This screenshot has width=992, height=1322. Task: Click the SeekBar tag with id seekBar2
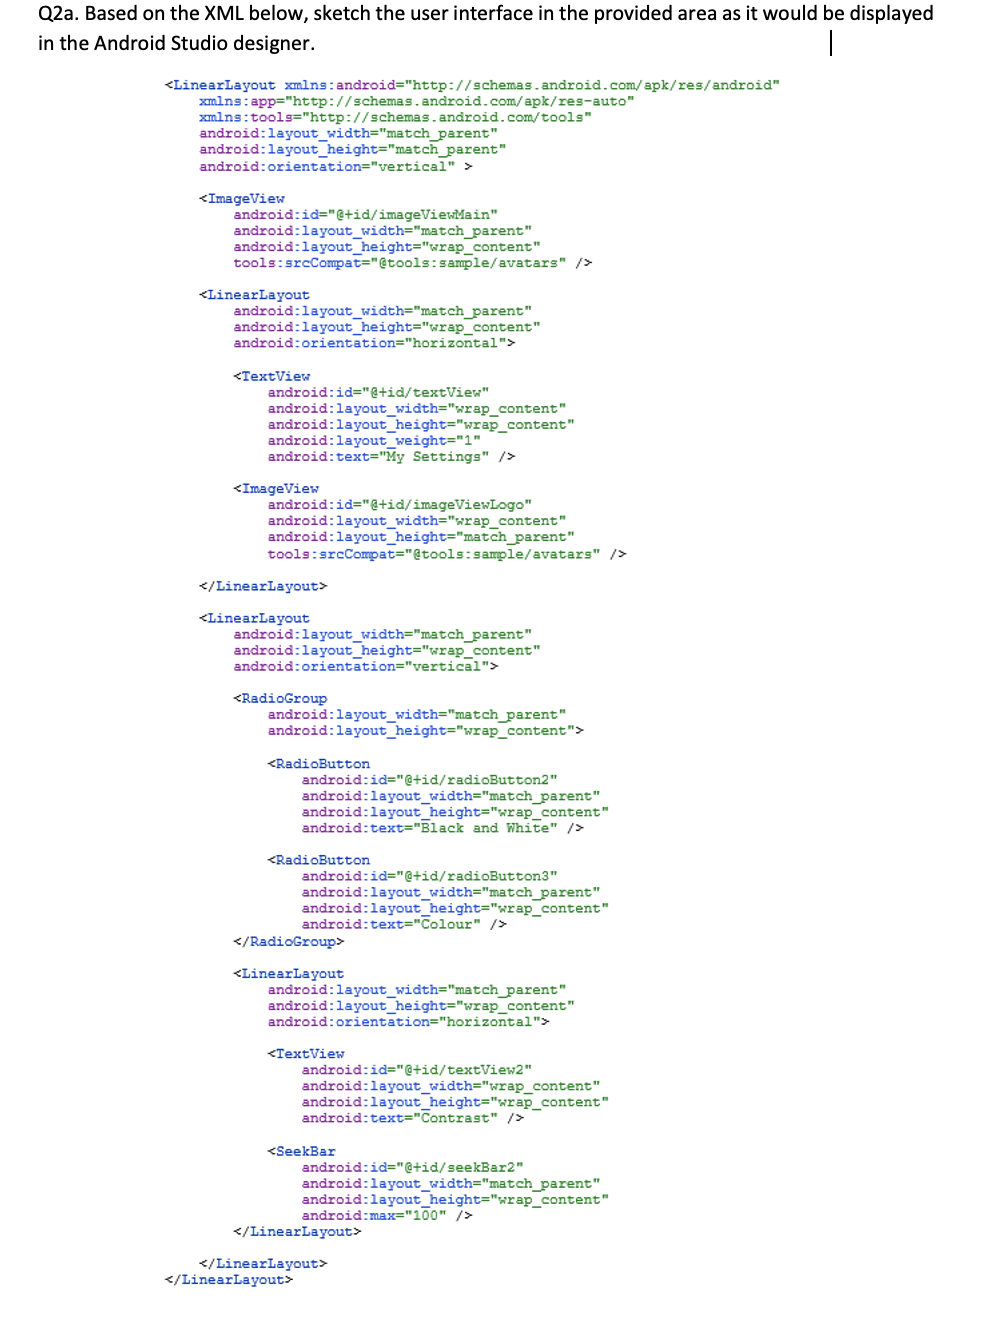click(x=302, y=1151)
